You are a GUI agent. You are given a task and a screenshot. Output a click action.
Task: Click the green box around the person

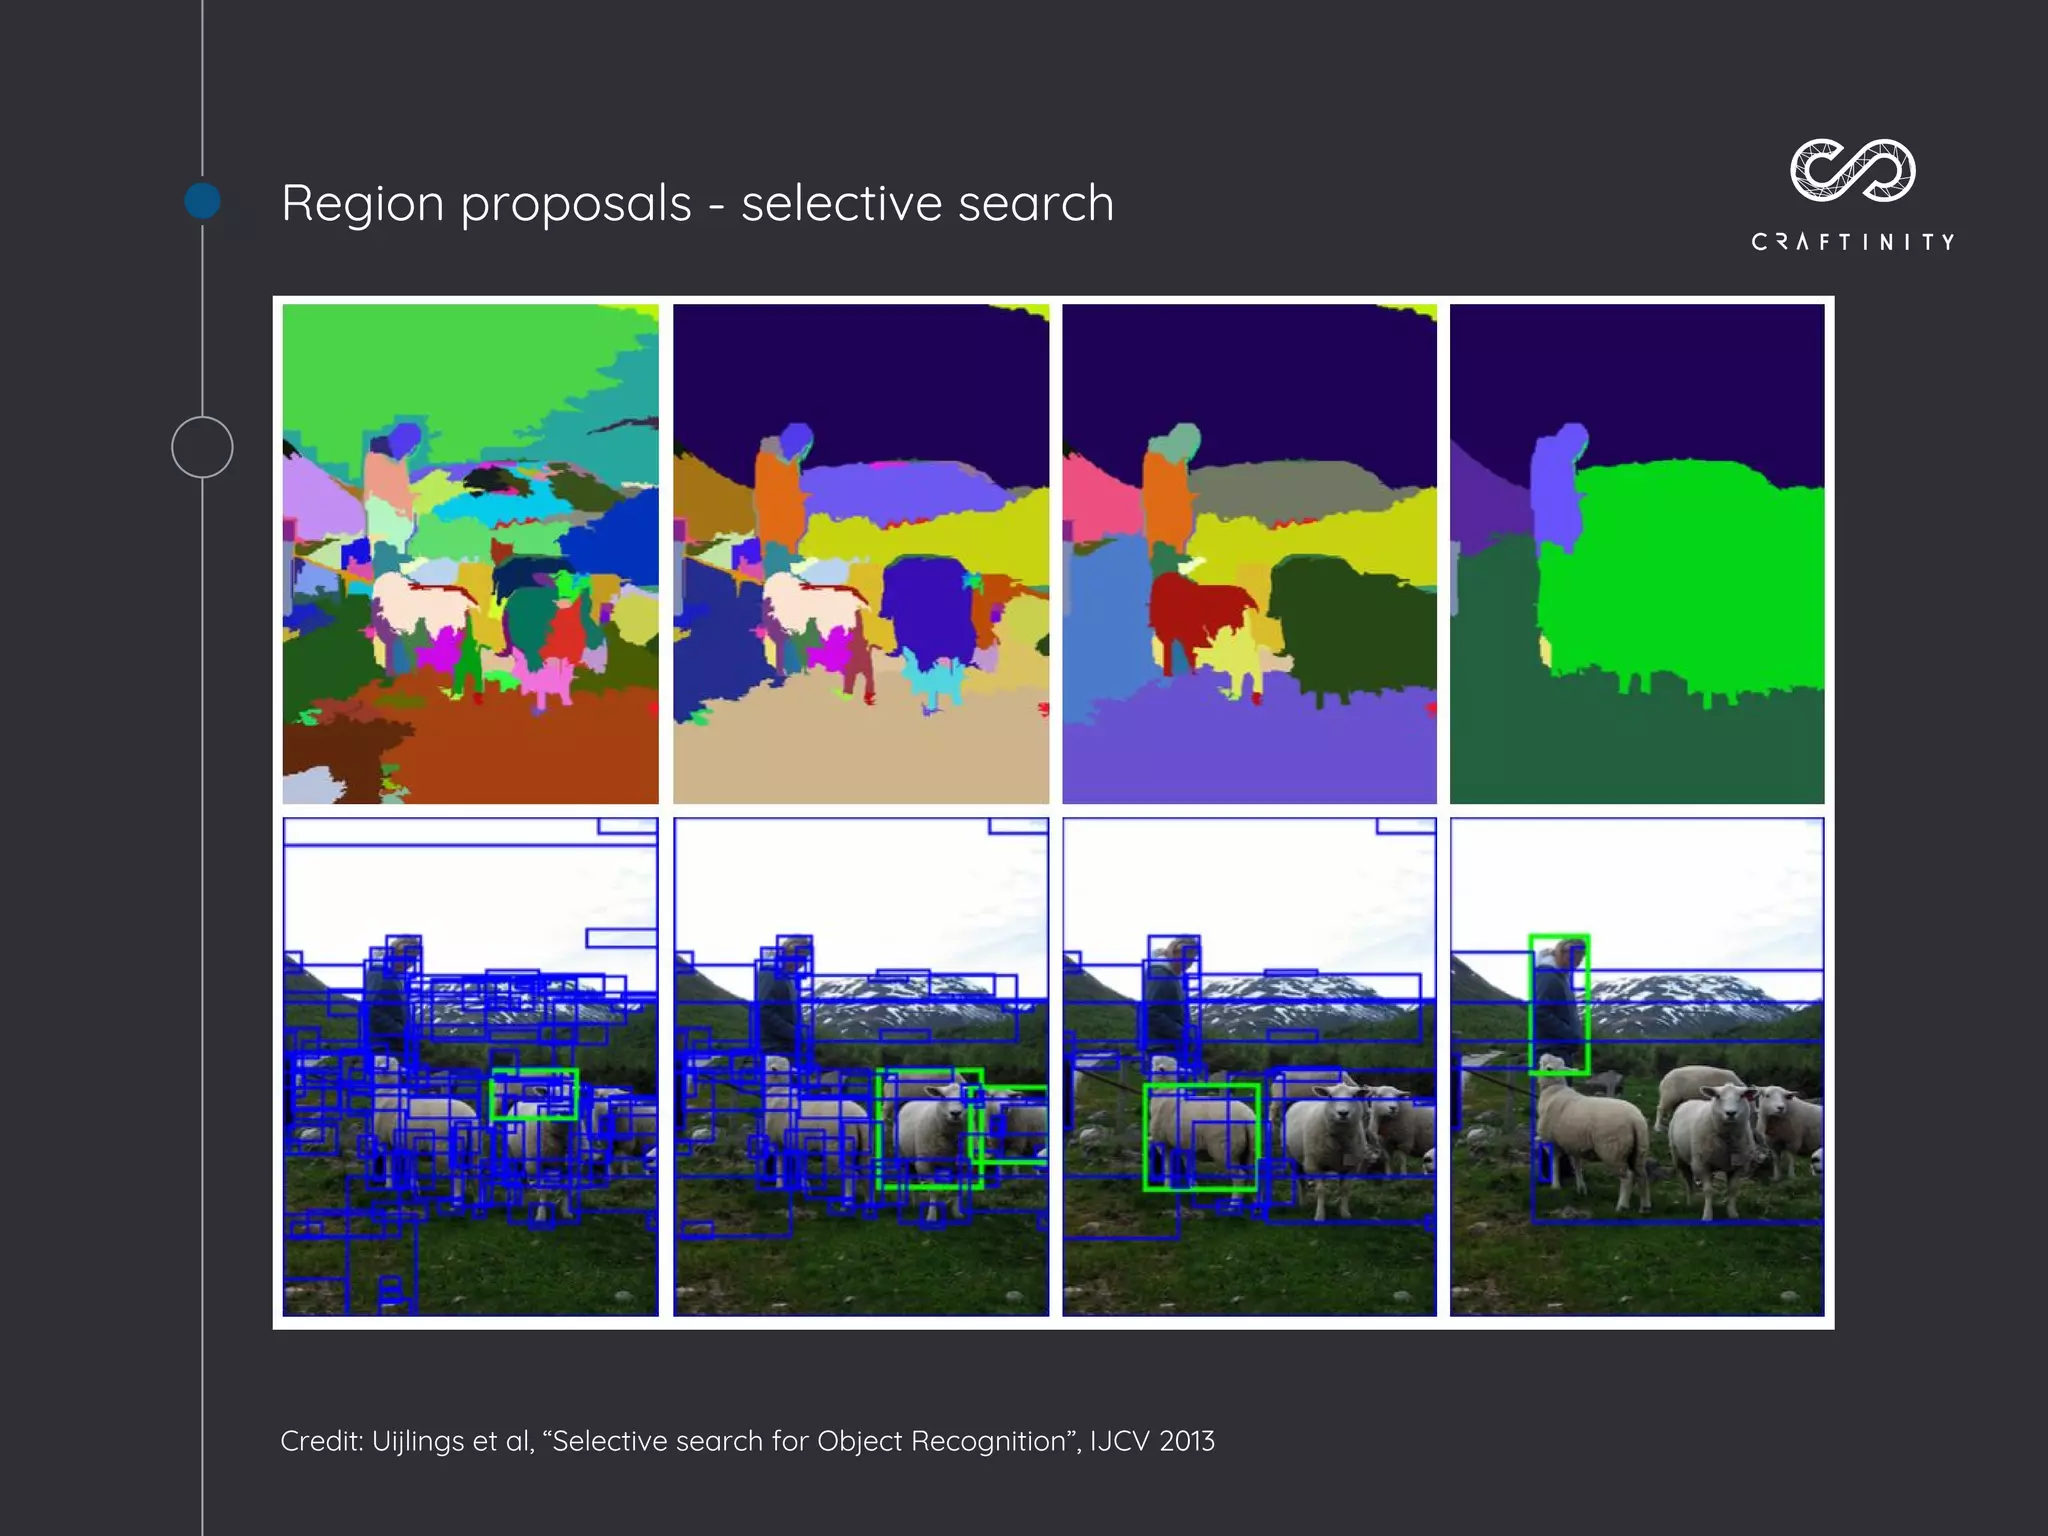click(1559, 1005)
